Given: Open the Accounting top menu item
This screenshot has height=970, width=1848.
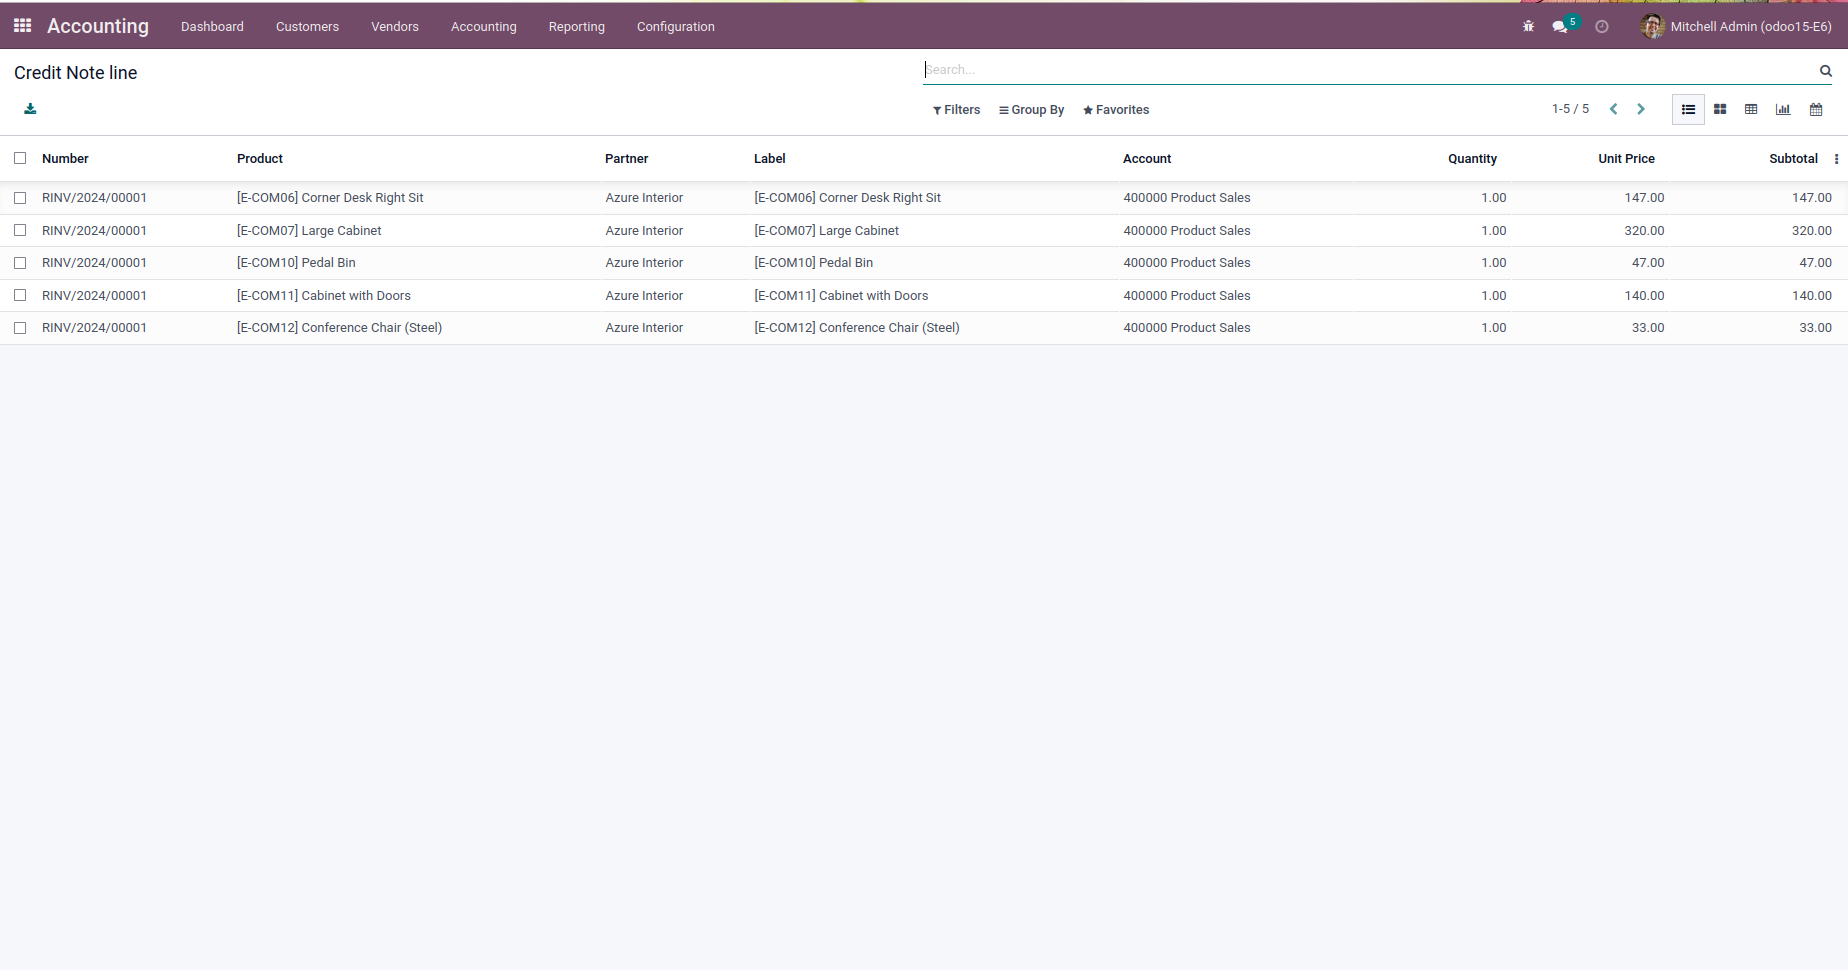Looking at the screenshot, I should pyautogui.click(x=484, y=27).
